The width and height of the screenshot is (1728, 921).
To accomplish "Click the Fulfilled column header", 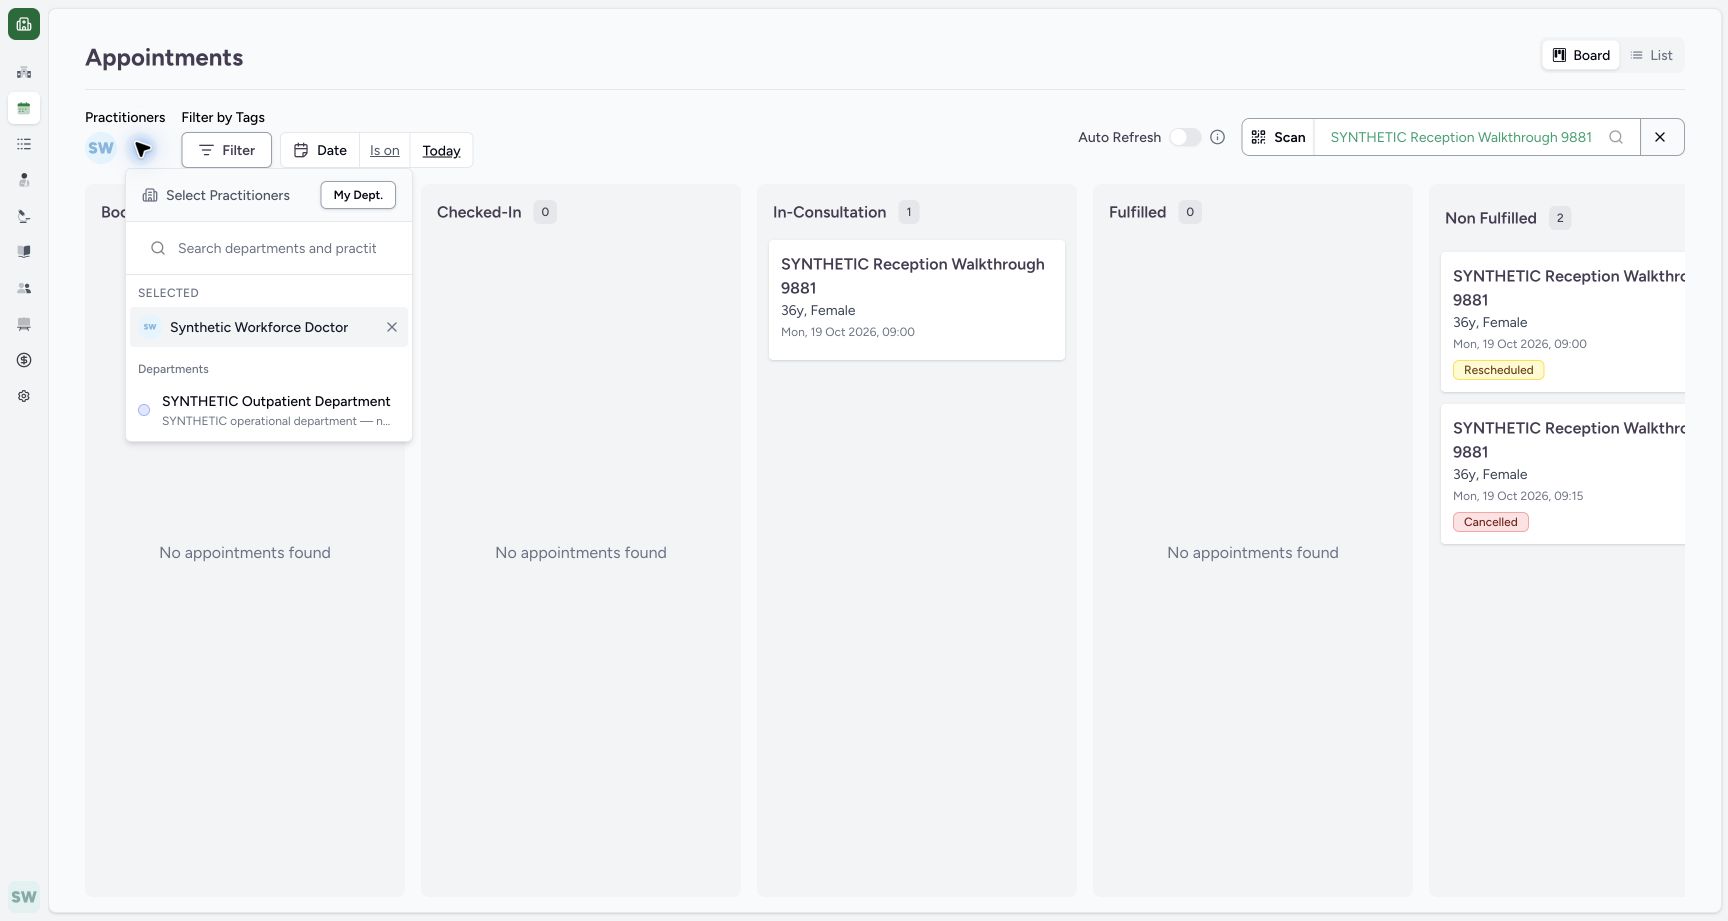I will click(1137, 212).
